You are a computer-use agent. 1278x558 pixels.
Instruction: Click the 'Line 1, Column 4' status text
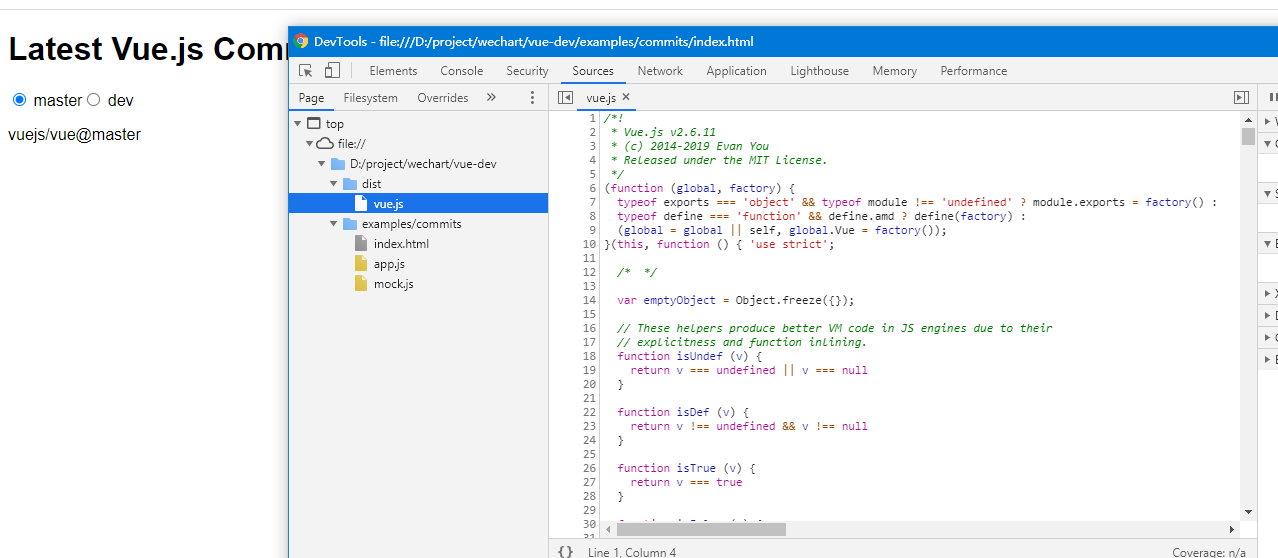[634, 552]
